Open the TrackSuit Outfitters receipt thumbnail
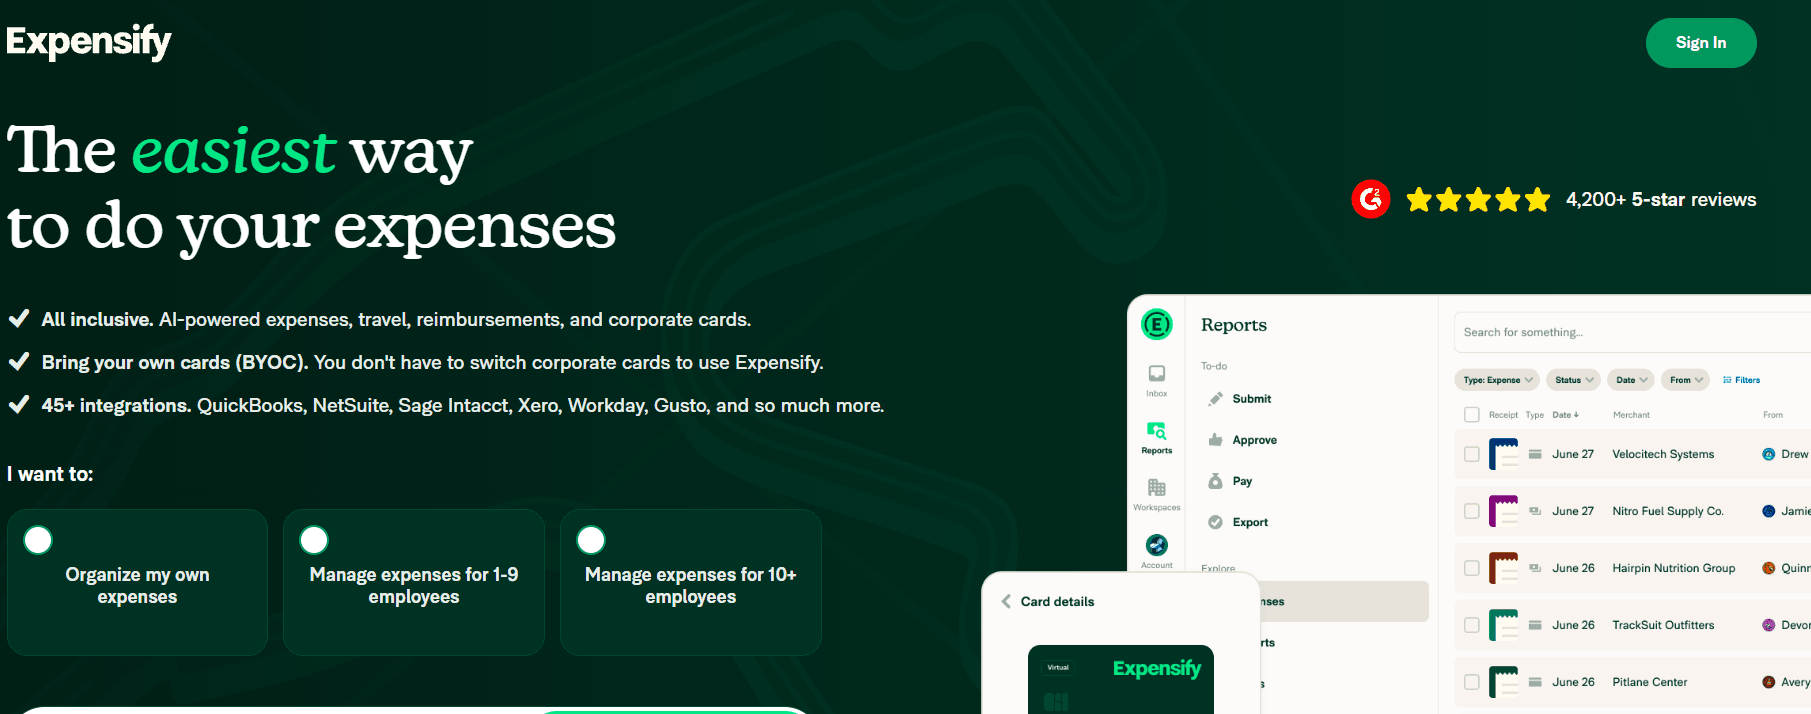Screen dimensions: 1811x714 [x=1503, y=625]
